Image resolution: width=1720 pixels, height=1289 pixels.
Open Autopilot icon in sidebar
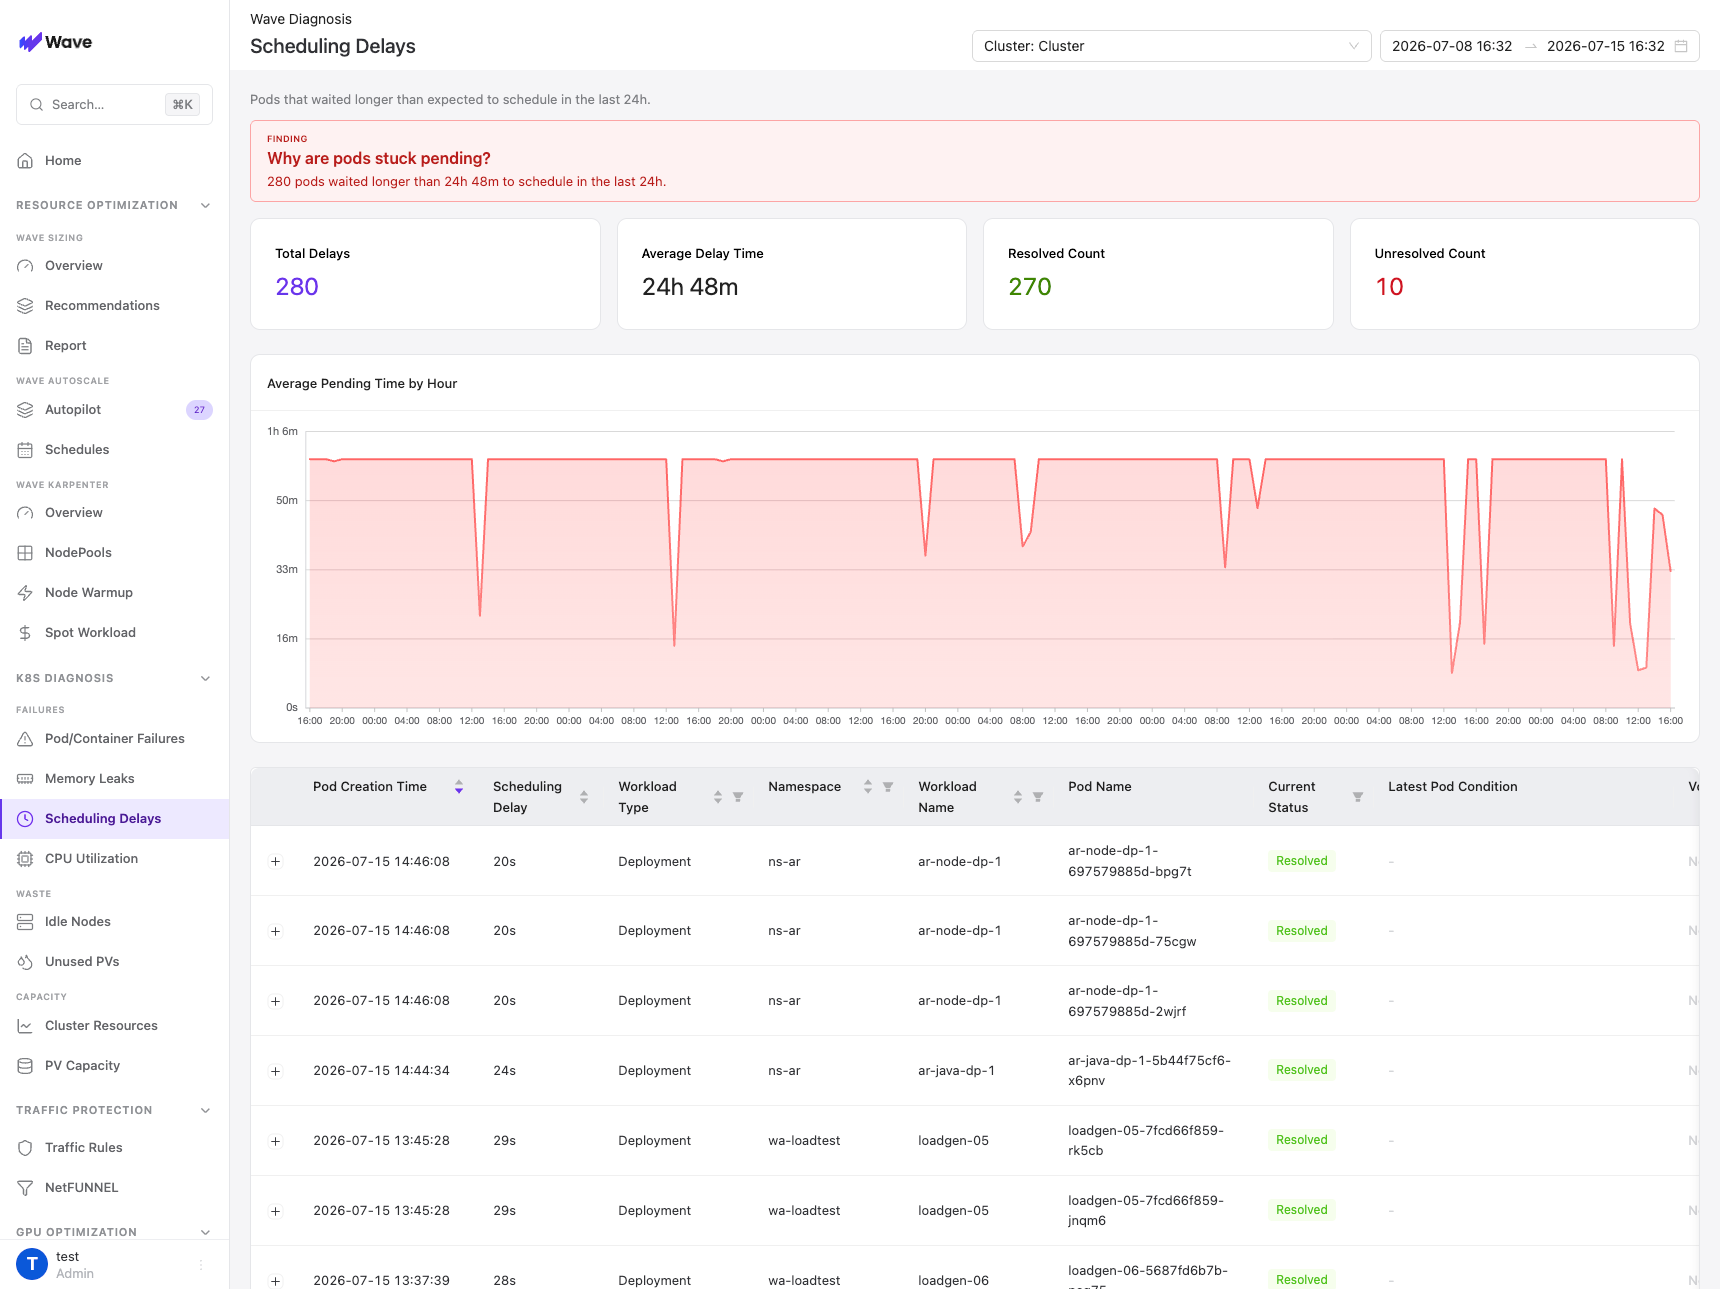coord(25,410)
